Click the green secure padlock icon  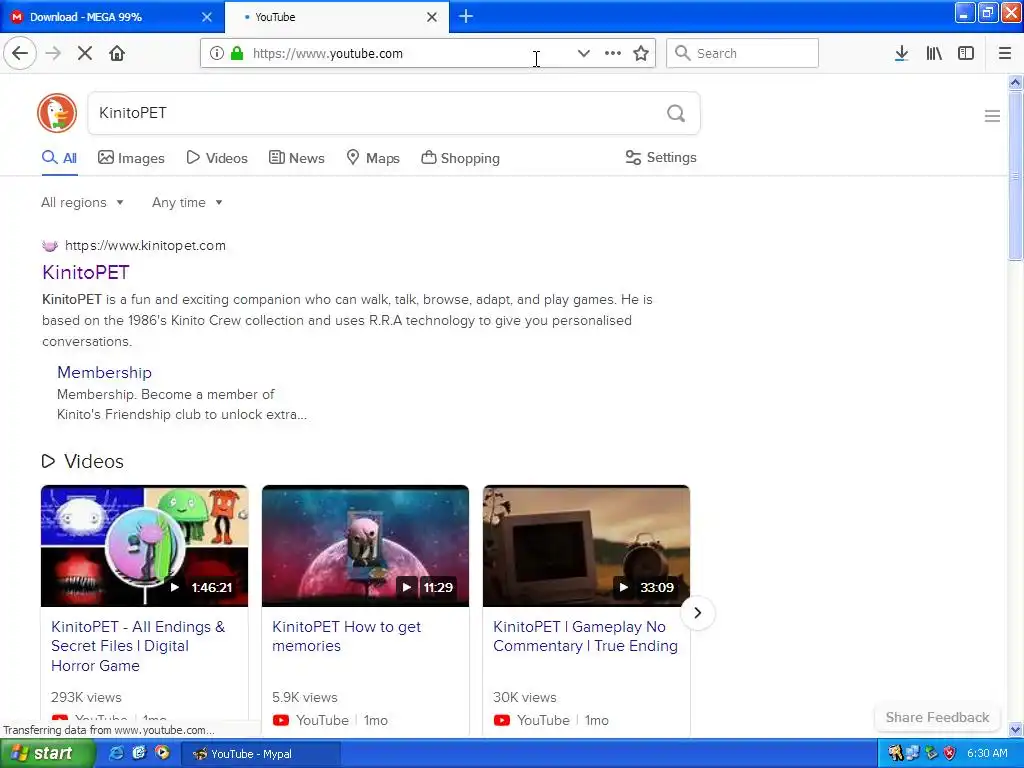coord(237,54)
